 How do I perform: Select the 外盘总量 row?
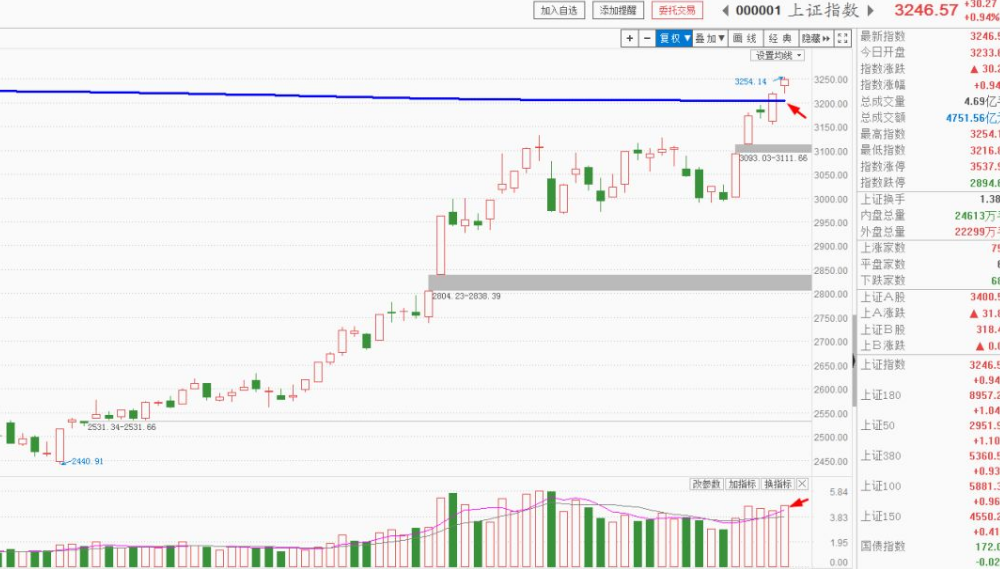click(x=929, y=232)
